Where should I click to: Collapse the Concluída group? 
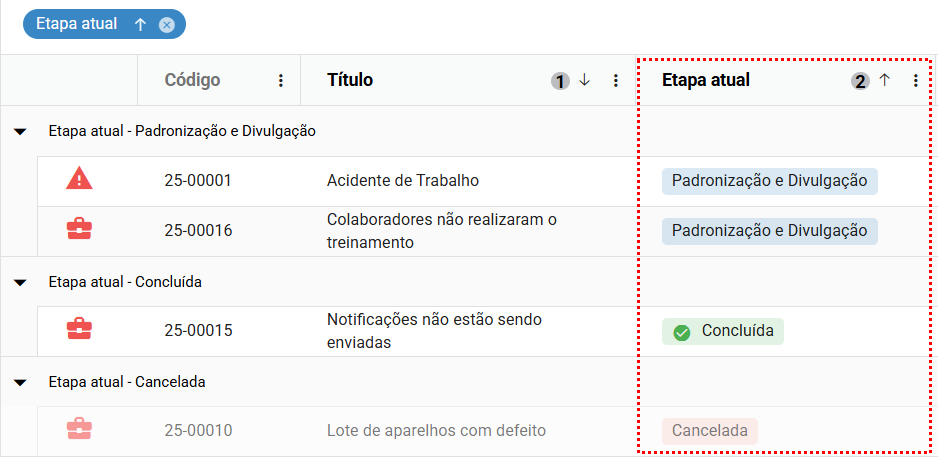point(20,282)
